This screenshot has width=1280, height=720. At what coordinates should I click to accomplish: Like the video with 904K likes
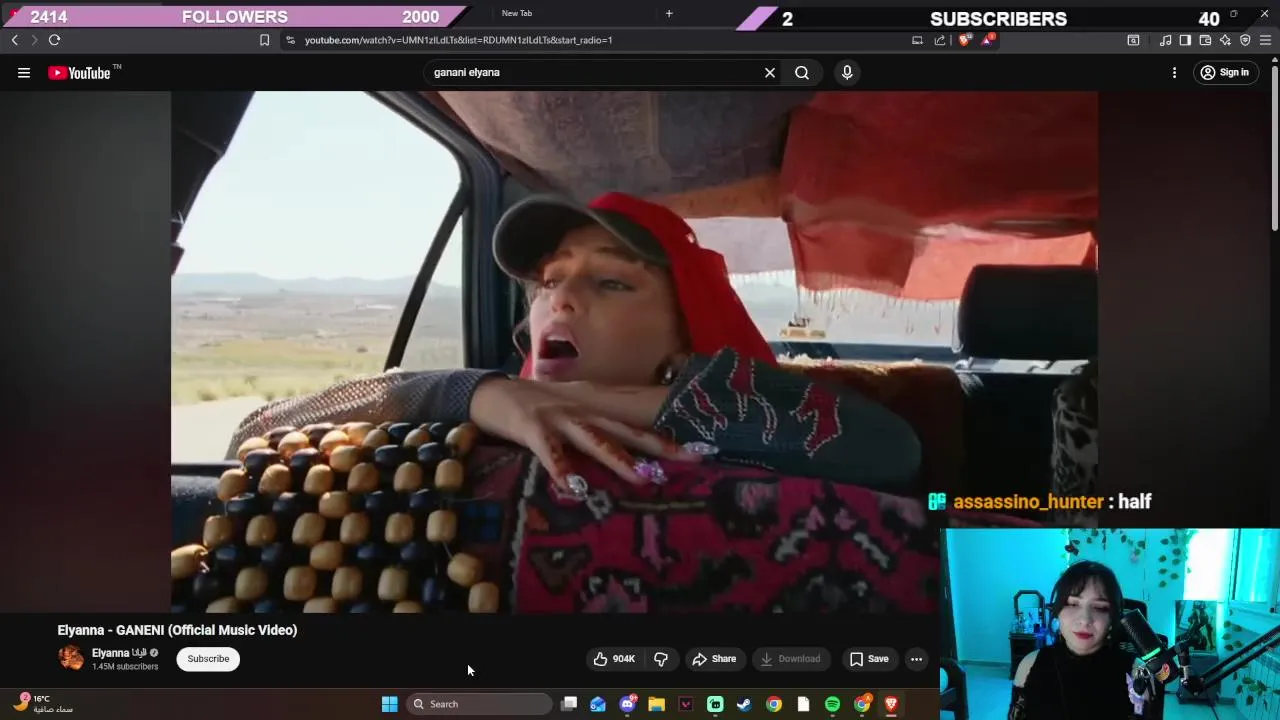[614, 659]
